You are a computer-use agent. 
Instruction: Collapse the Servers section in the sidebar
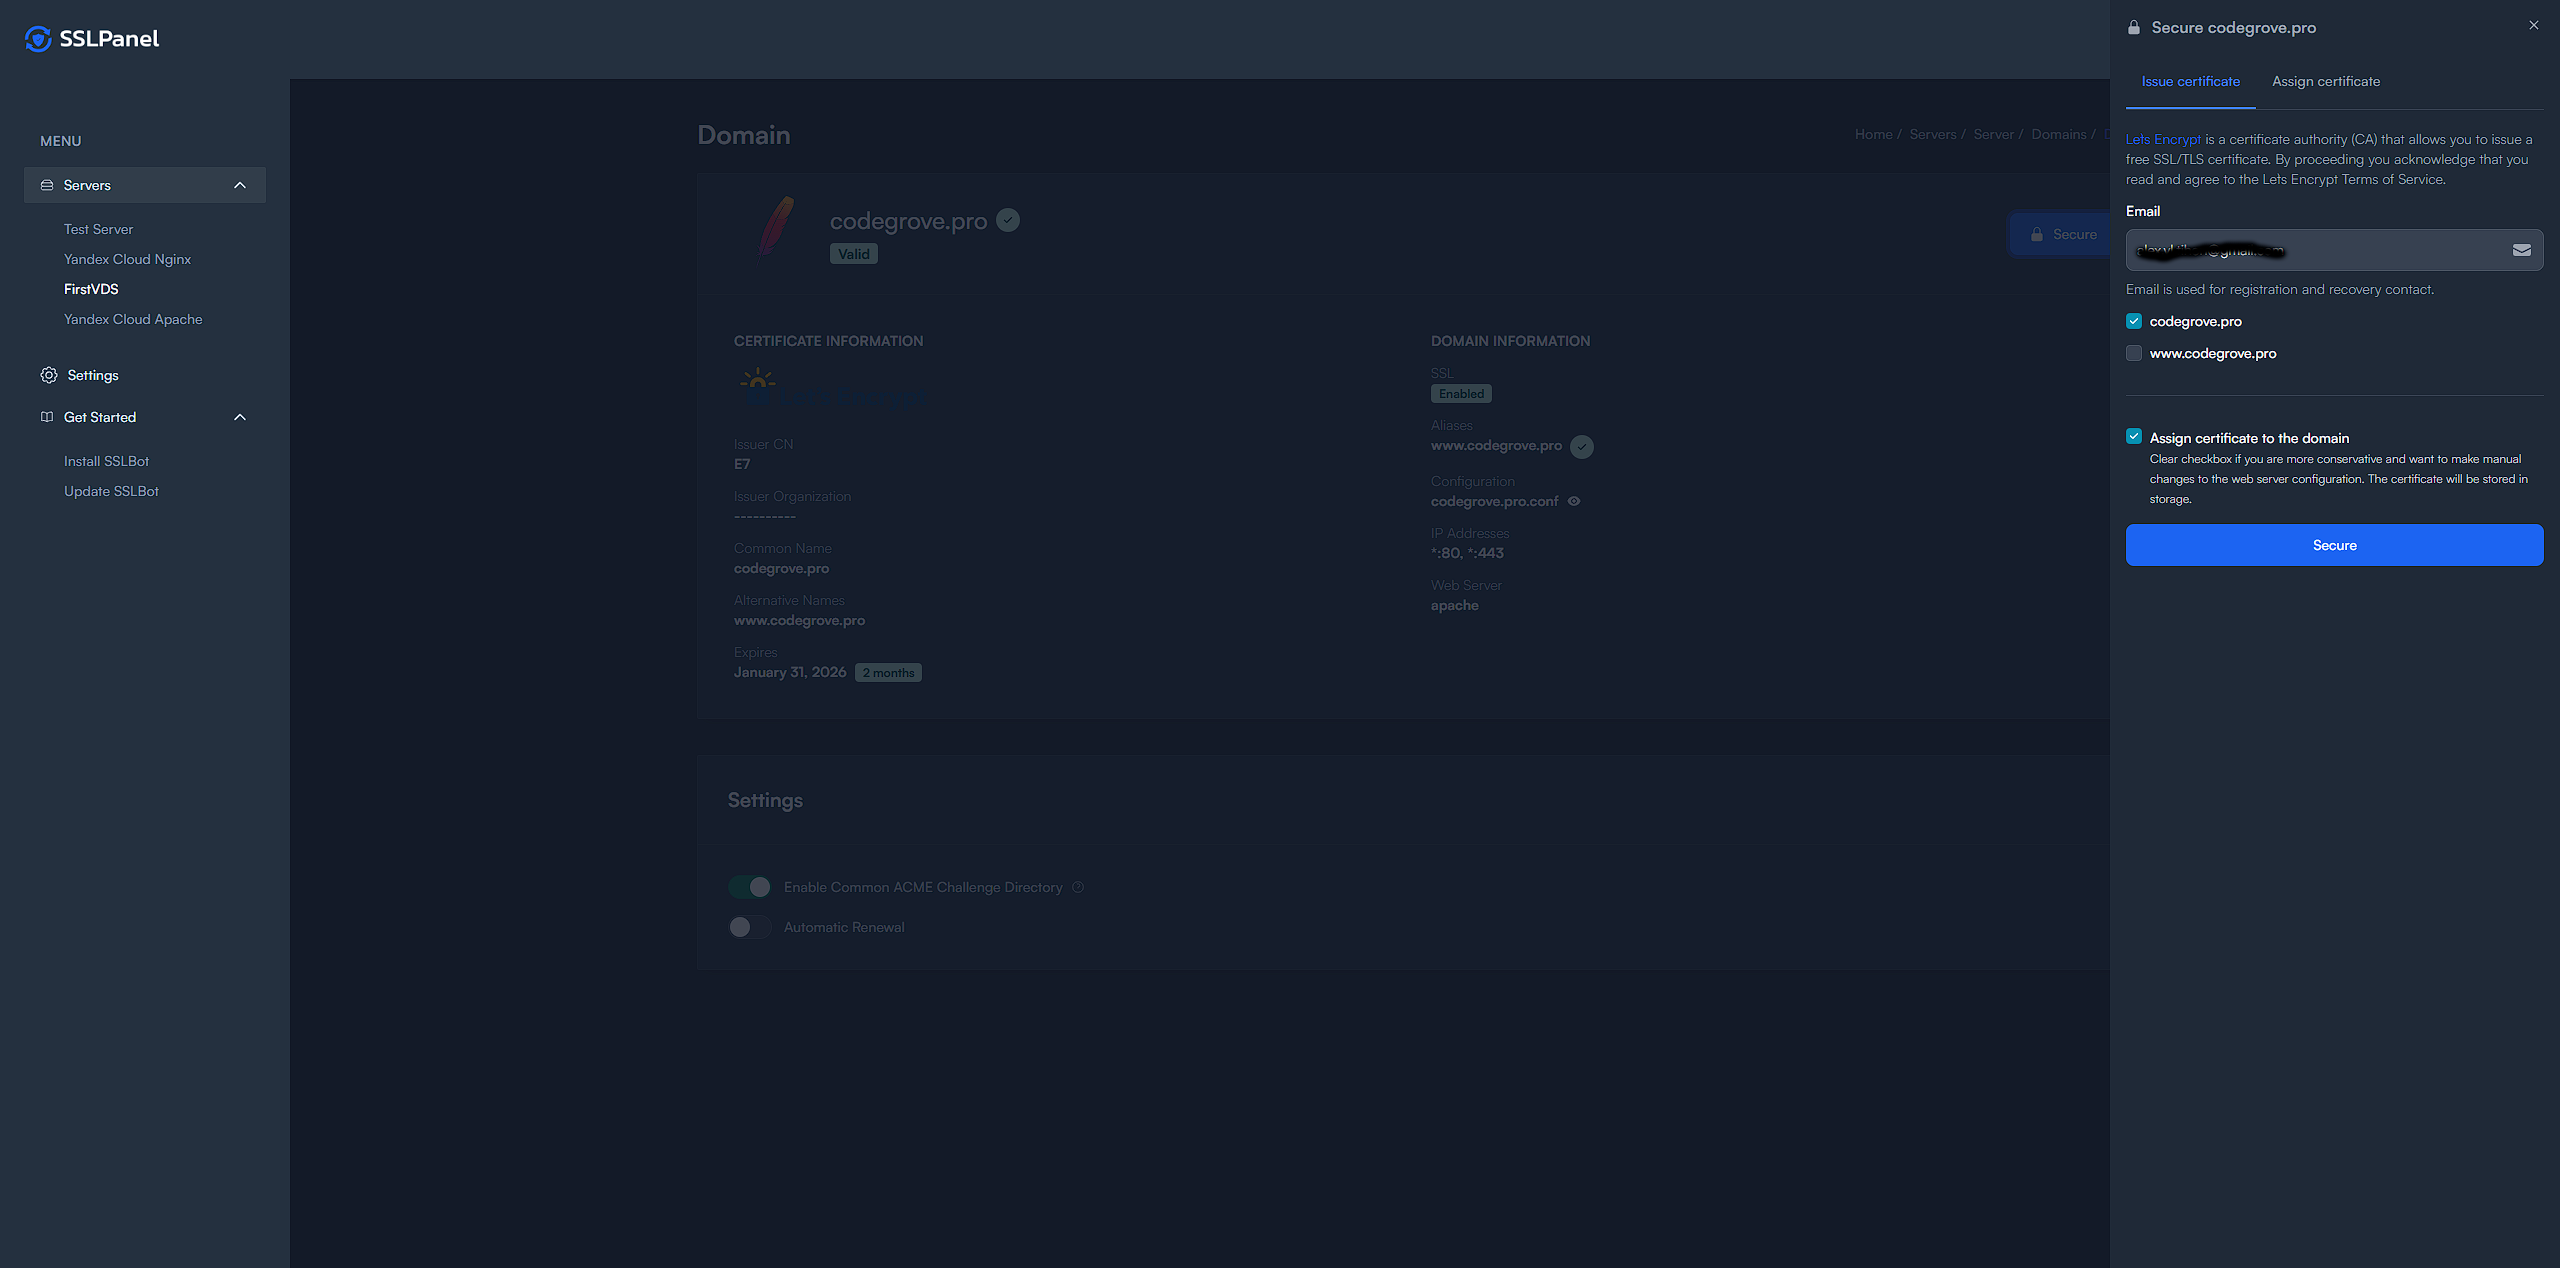tap(239, 185)
